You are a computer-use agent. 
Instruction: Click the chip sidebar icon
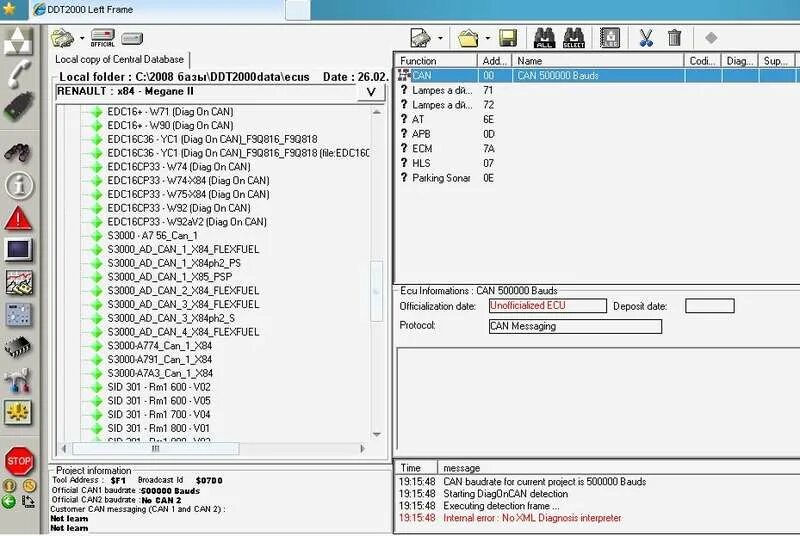(x=18, y=347)
